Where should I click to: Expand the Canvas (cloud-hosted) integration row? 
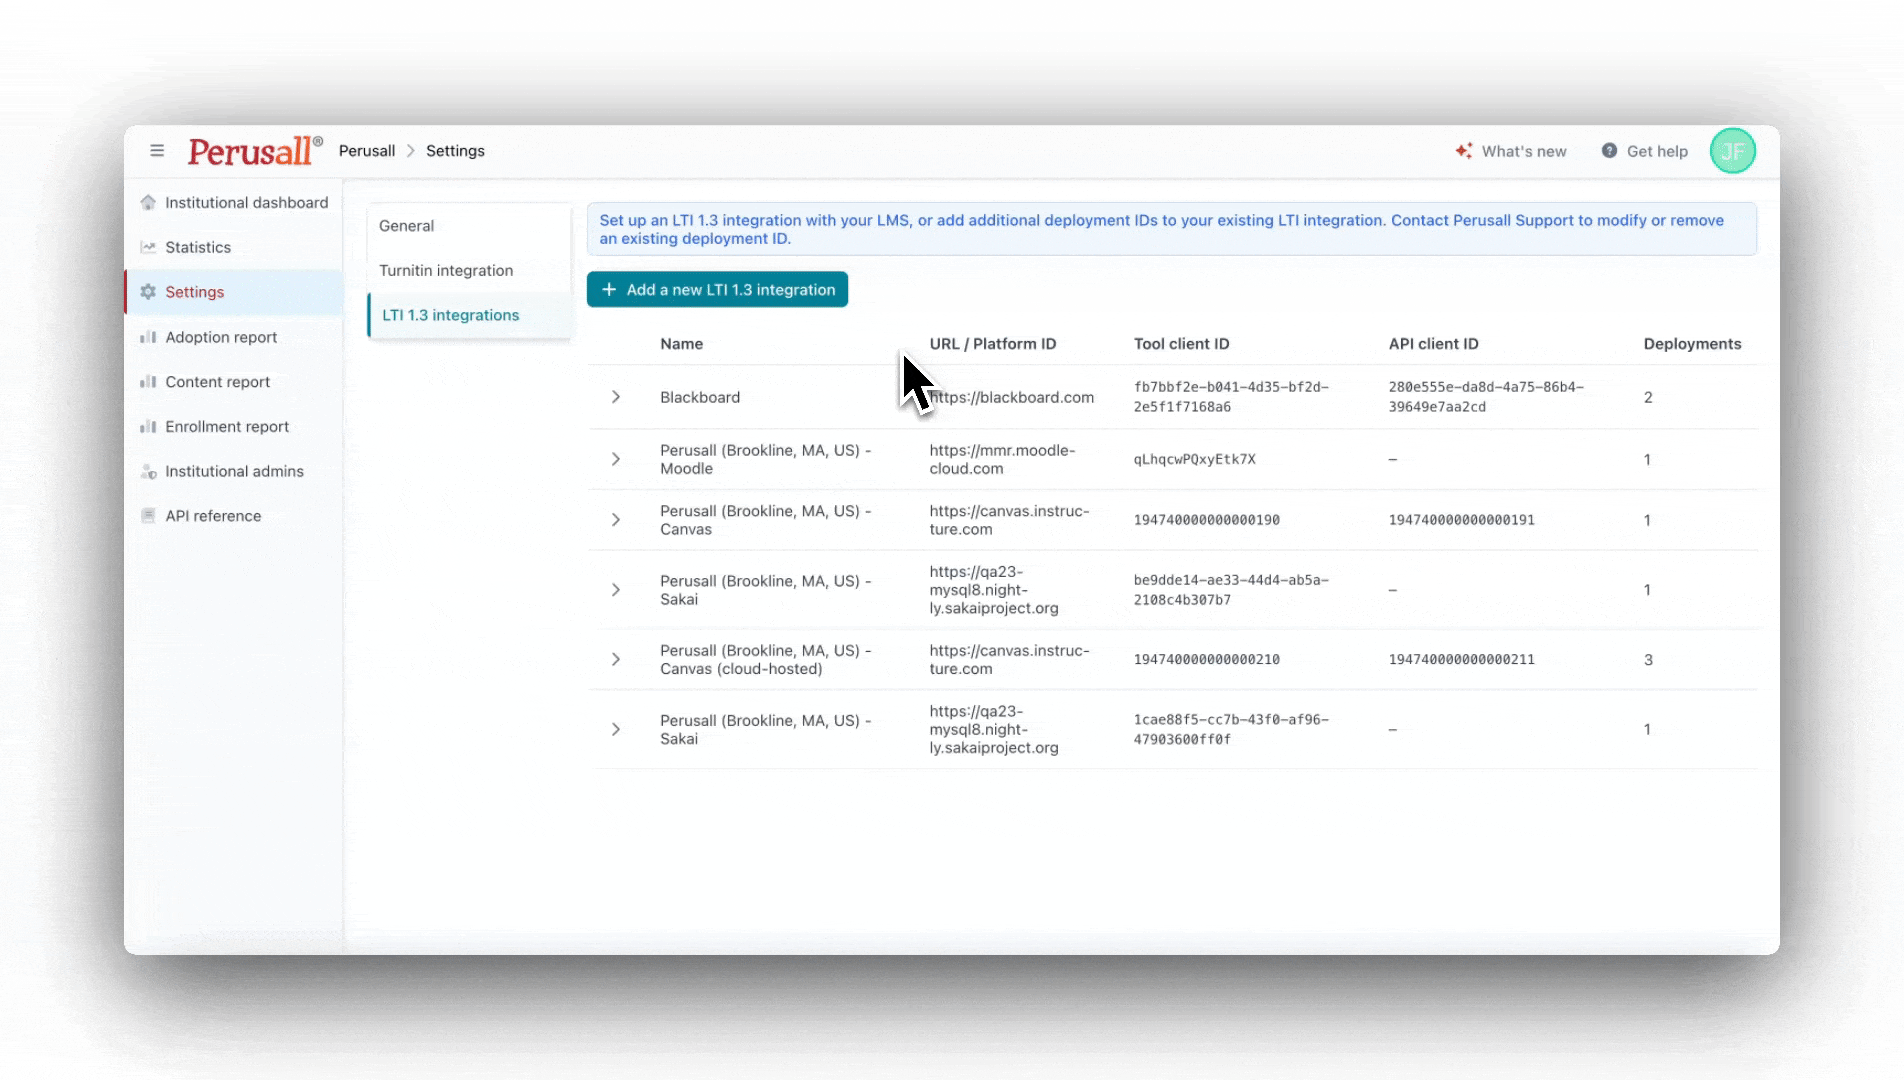point(616,660)
